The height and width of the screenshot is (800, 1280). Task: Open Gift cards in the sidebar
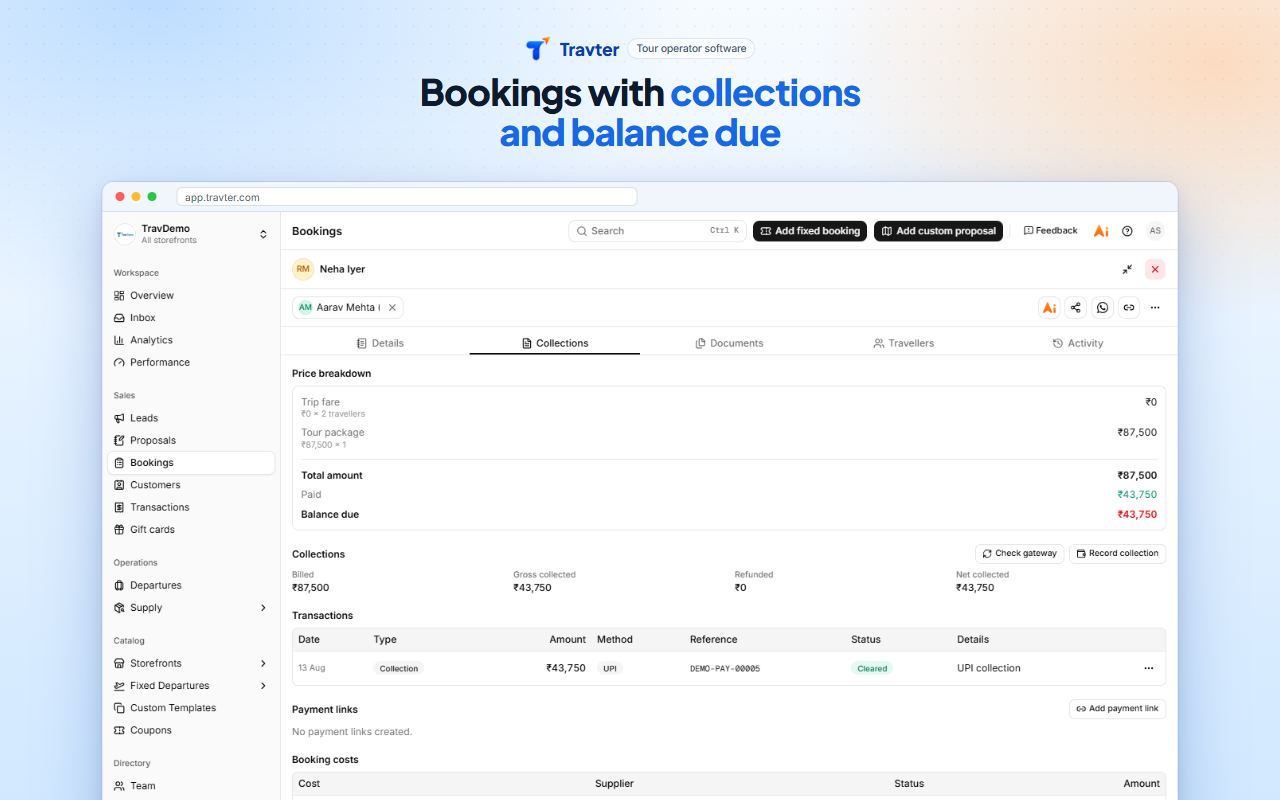191,530
